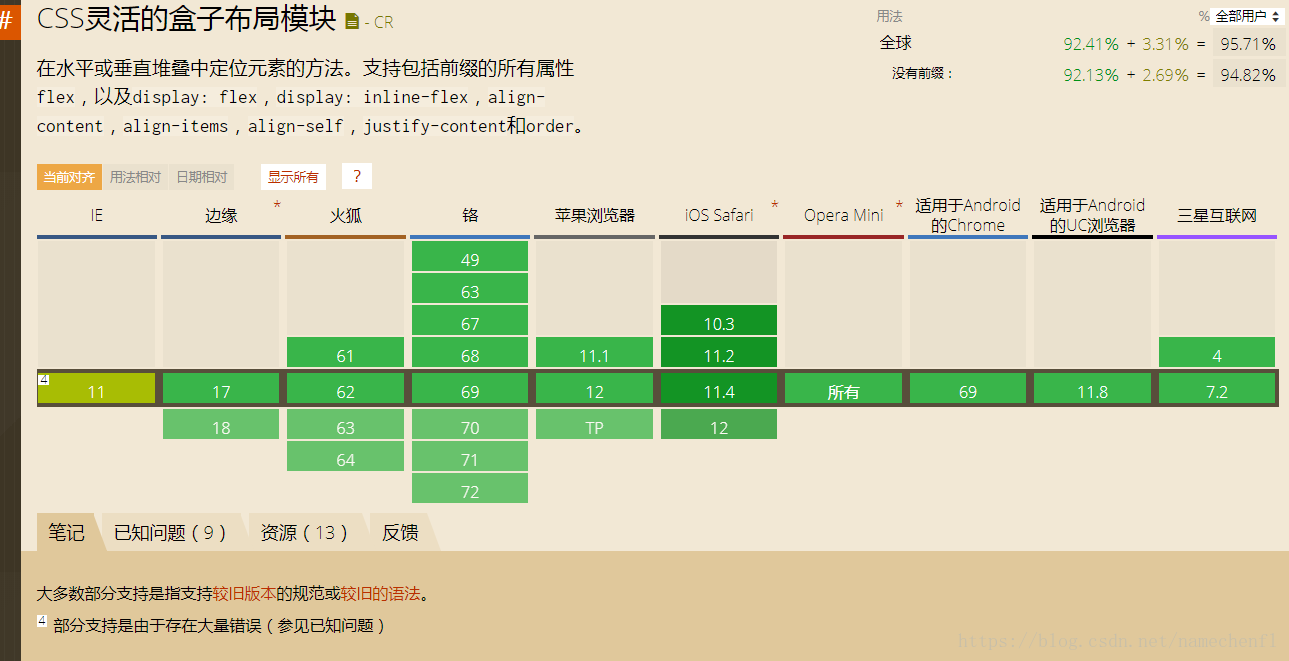Select the iOS Safari 11.4 cell
This screenshot has width=1289, height=661.
[x=719, y=388]
